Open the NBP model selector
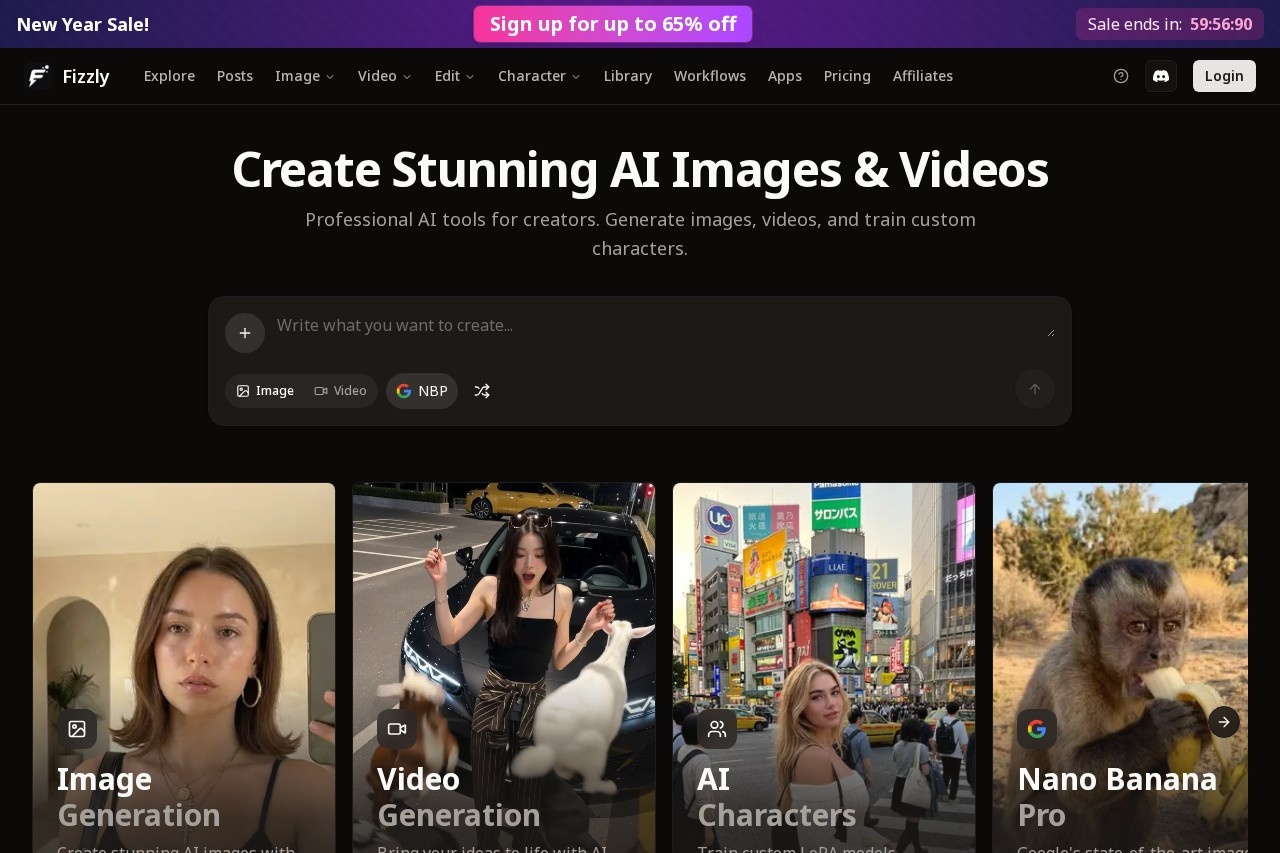 [422, 391]
